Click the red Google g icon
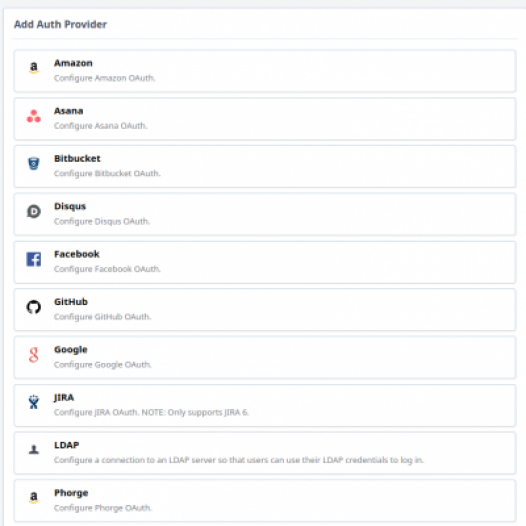This screenshot has height=526, width=526. (x=34, y=355)
